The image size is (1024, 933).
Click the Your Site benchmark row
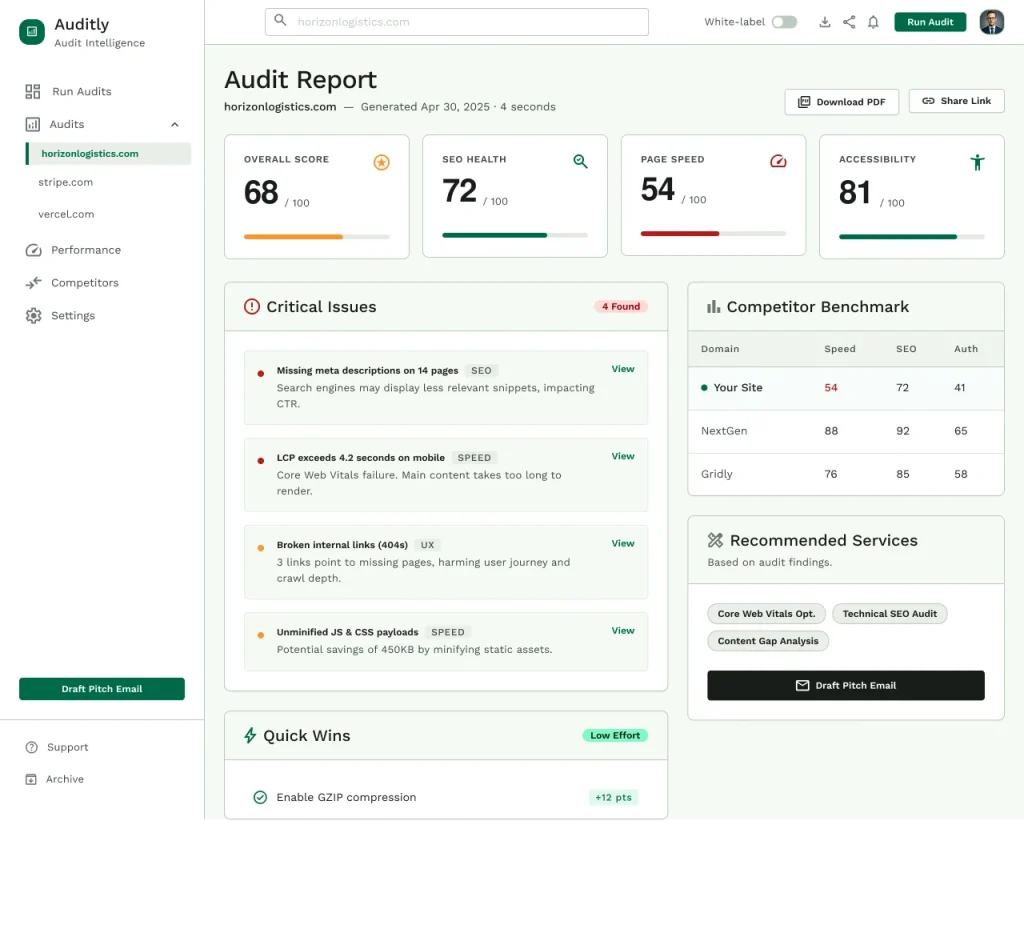tap(846, 388)
